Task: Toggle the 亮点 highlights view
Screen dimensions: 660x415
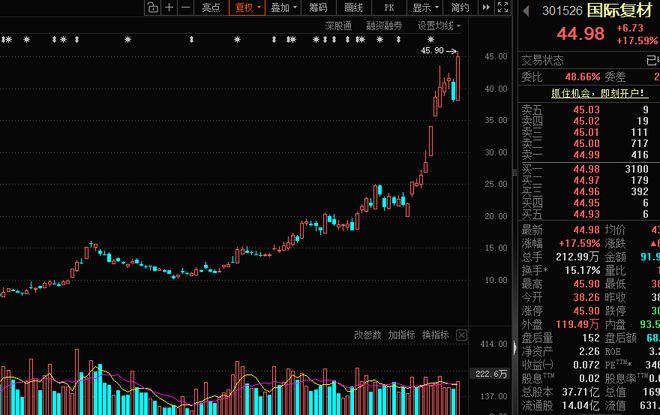Action: (x=210, y=8)
